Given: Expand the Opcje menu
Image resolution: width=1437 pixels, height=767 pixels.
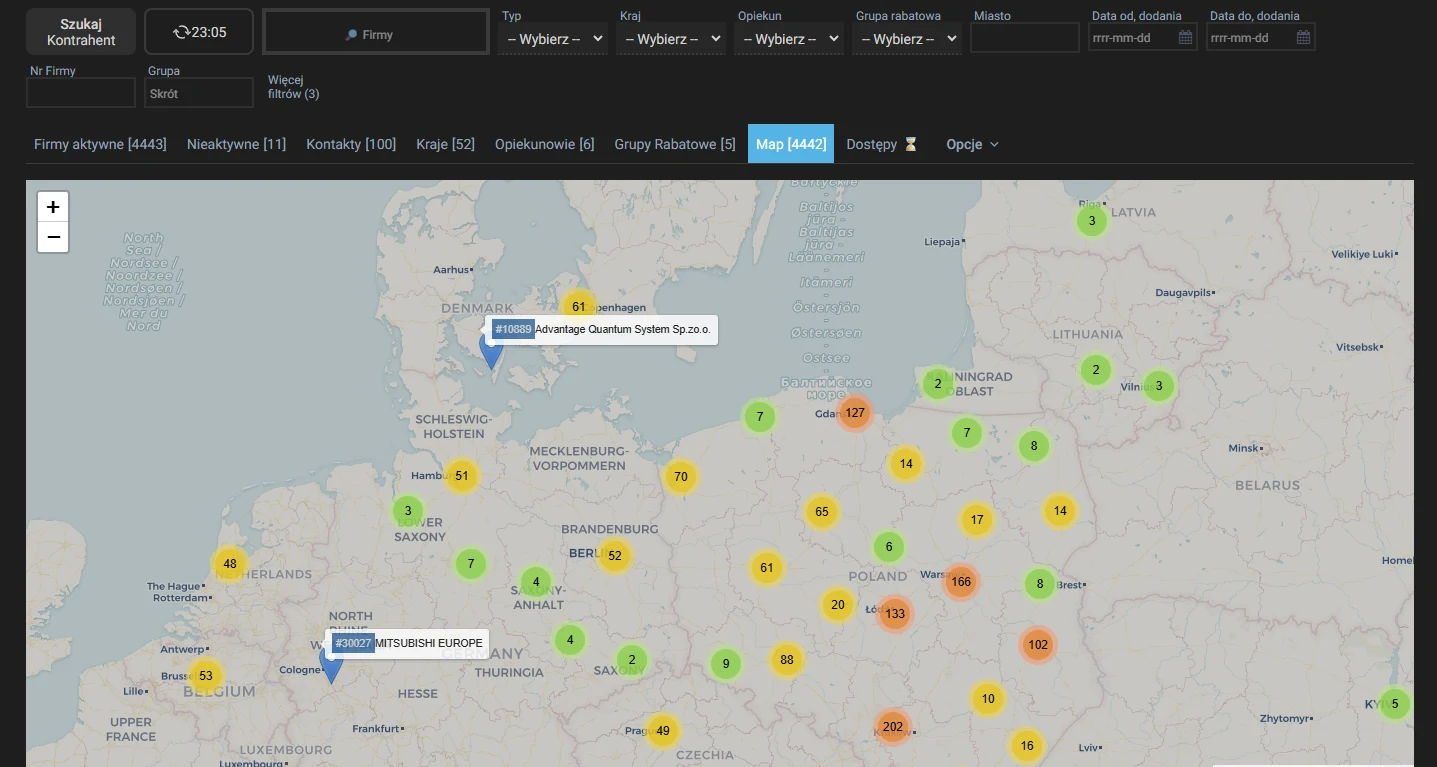Looking at the screenshot, I should coord(972,144).
